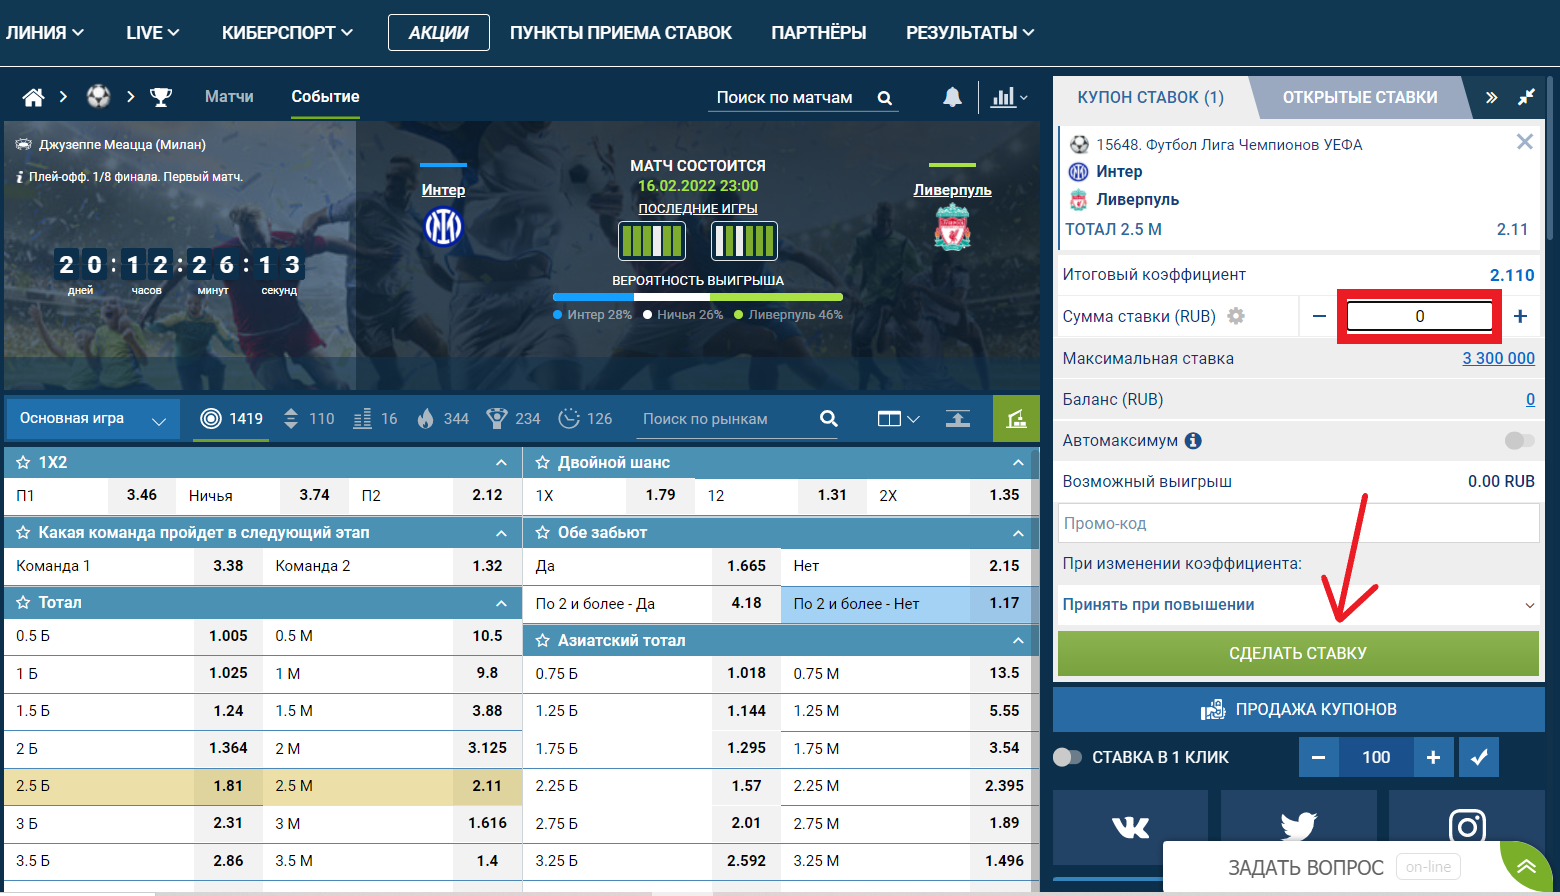Collapse the 1X2 market section
Viewport: 1560px width, 896px height.
501,463
